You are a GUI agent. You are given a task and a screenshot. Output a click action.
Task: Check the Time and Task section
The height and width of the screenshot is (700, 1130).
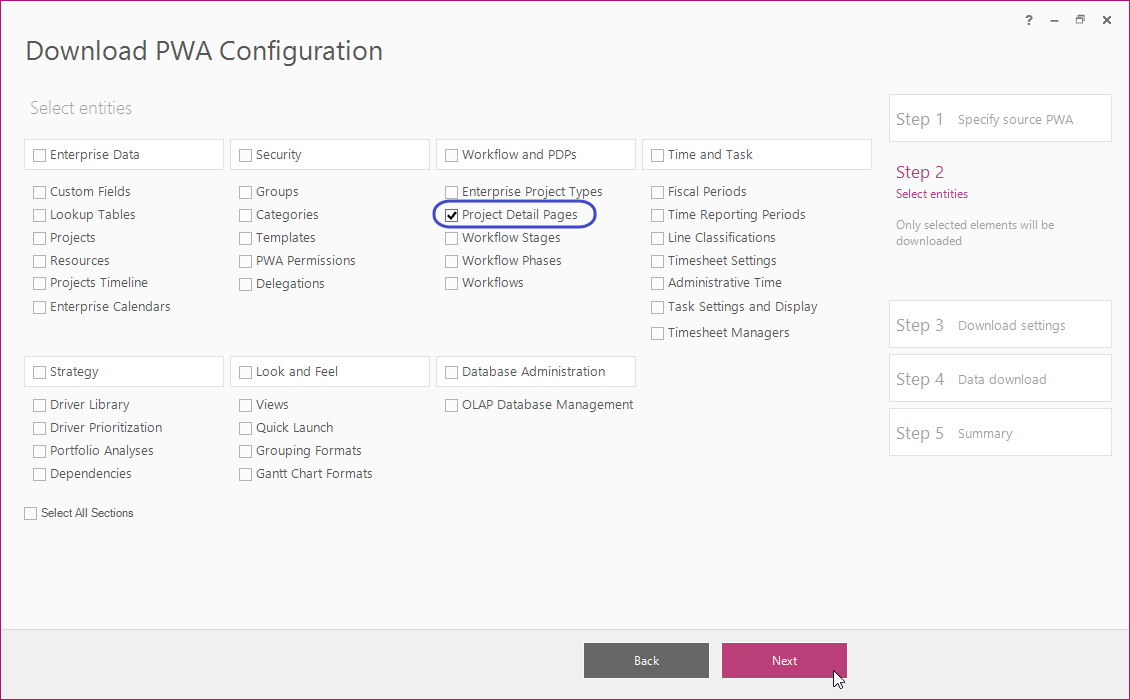[657, 155]
